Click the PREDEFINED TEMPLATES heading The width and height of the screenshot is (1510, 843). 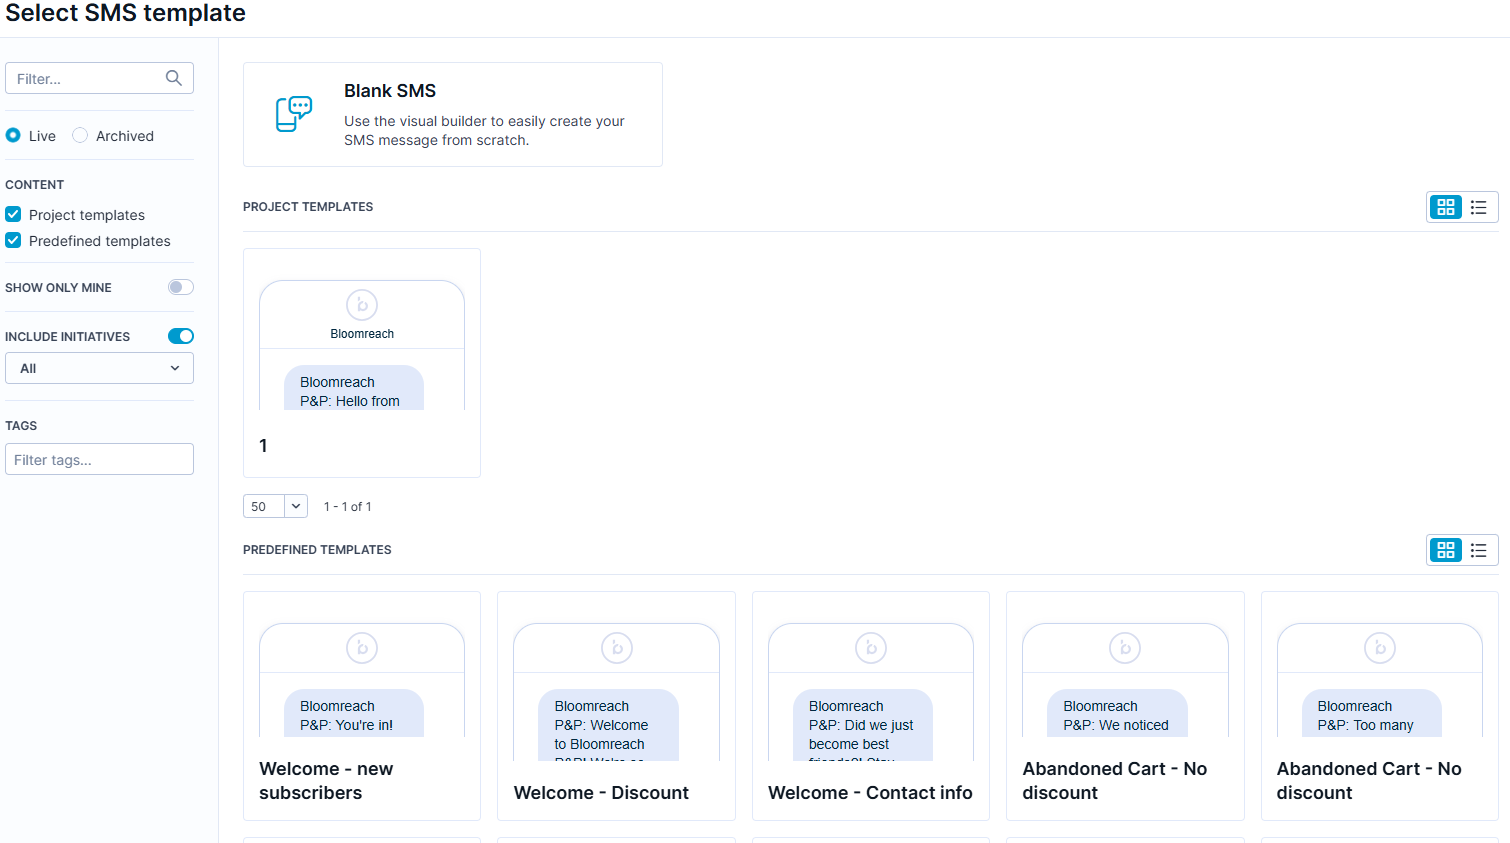click(317, 550)
